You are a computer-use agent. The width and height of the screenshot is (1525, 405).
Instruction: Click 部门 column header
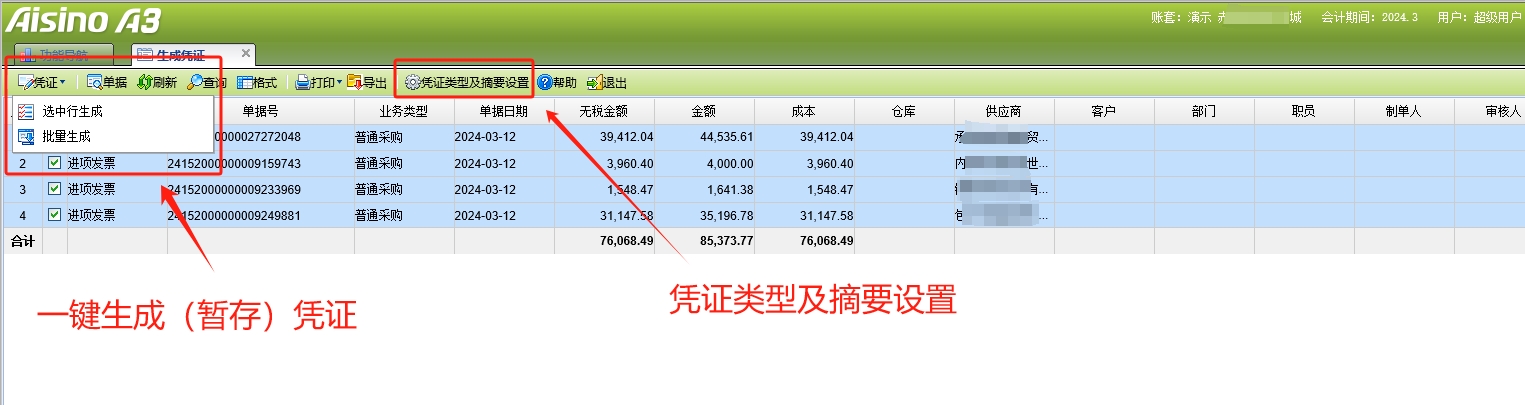point(1204,111)
